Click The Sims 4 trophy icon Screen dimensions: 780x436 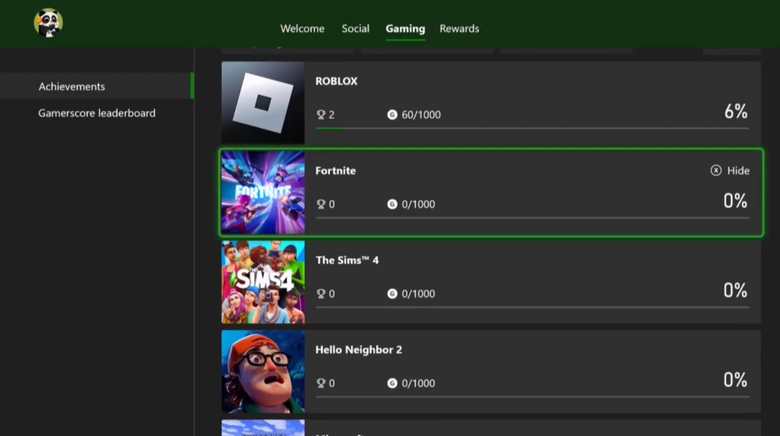321,294
